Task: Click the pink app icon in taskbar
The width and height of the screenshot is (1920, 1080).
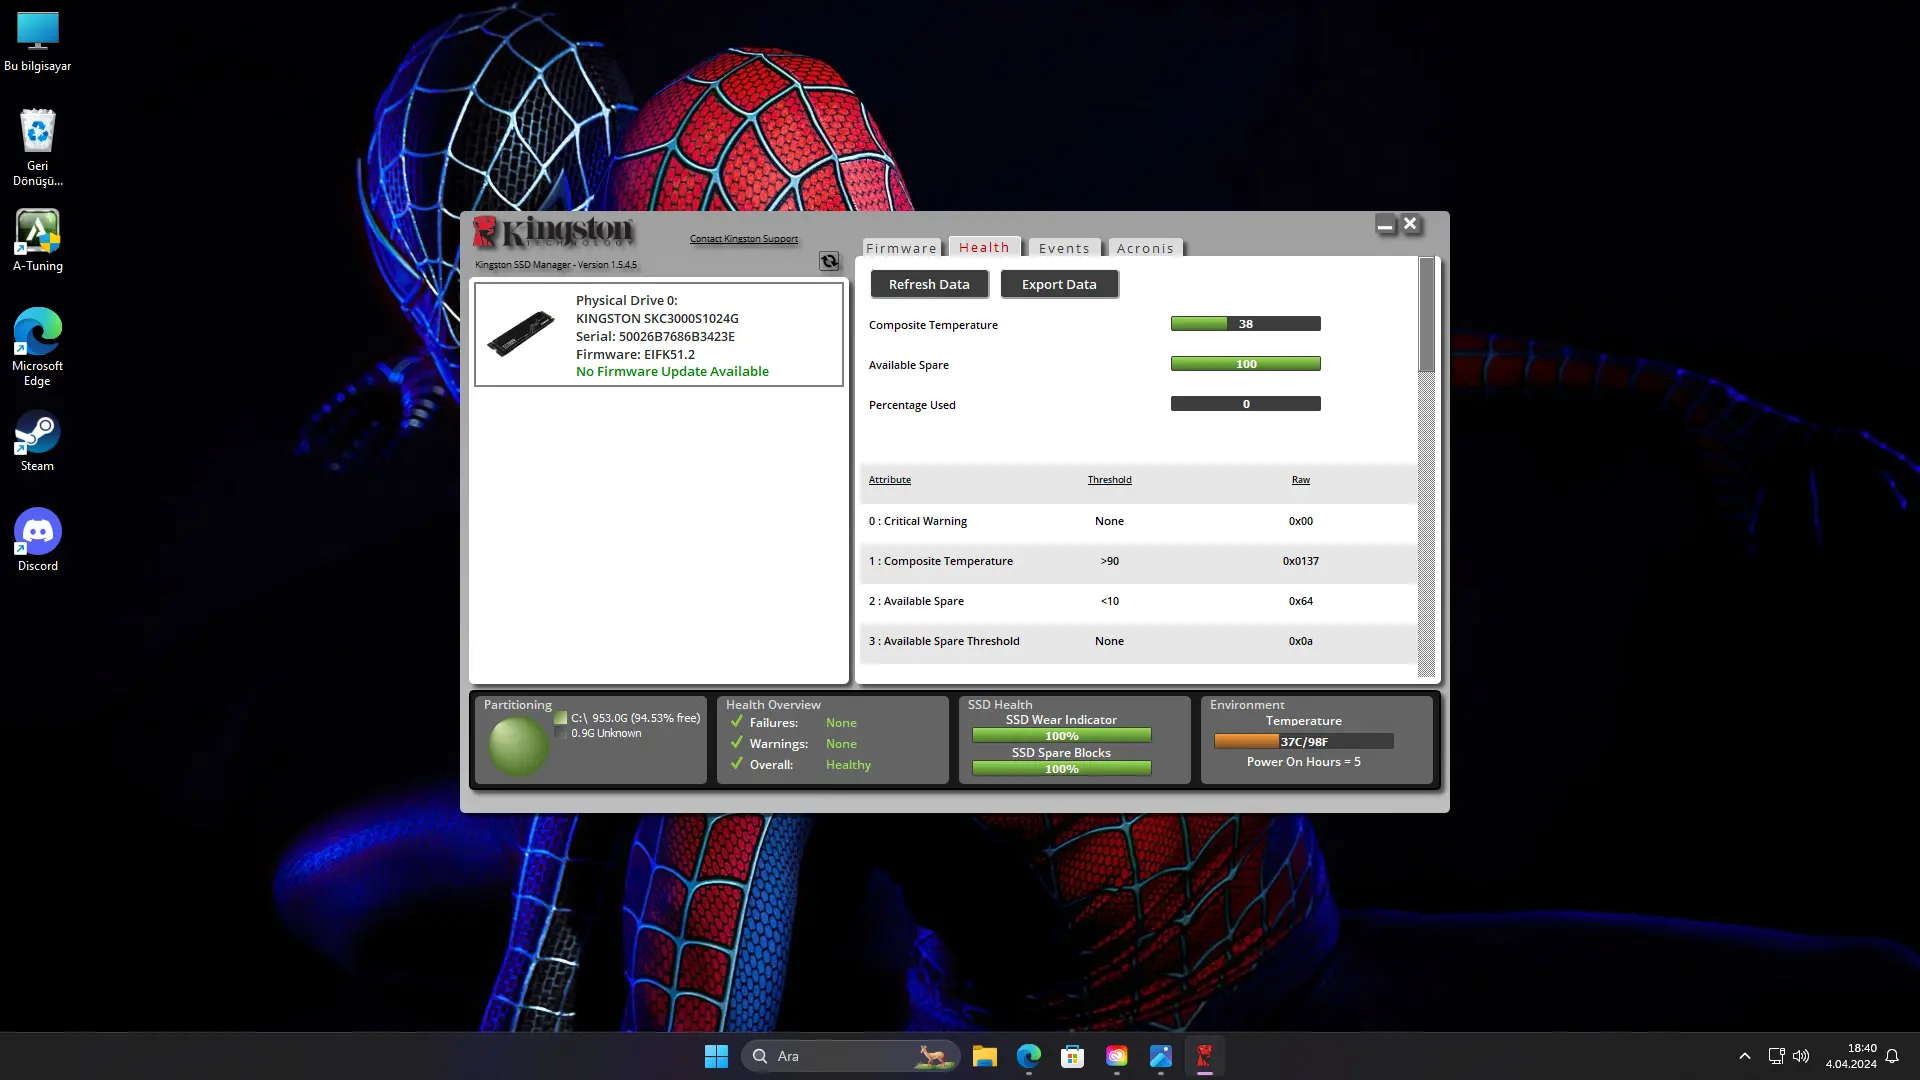Action: 1117,1056
